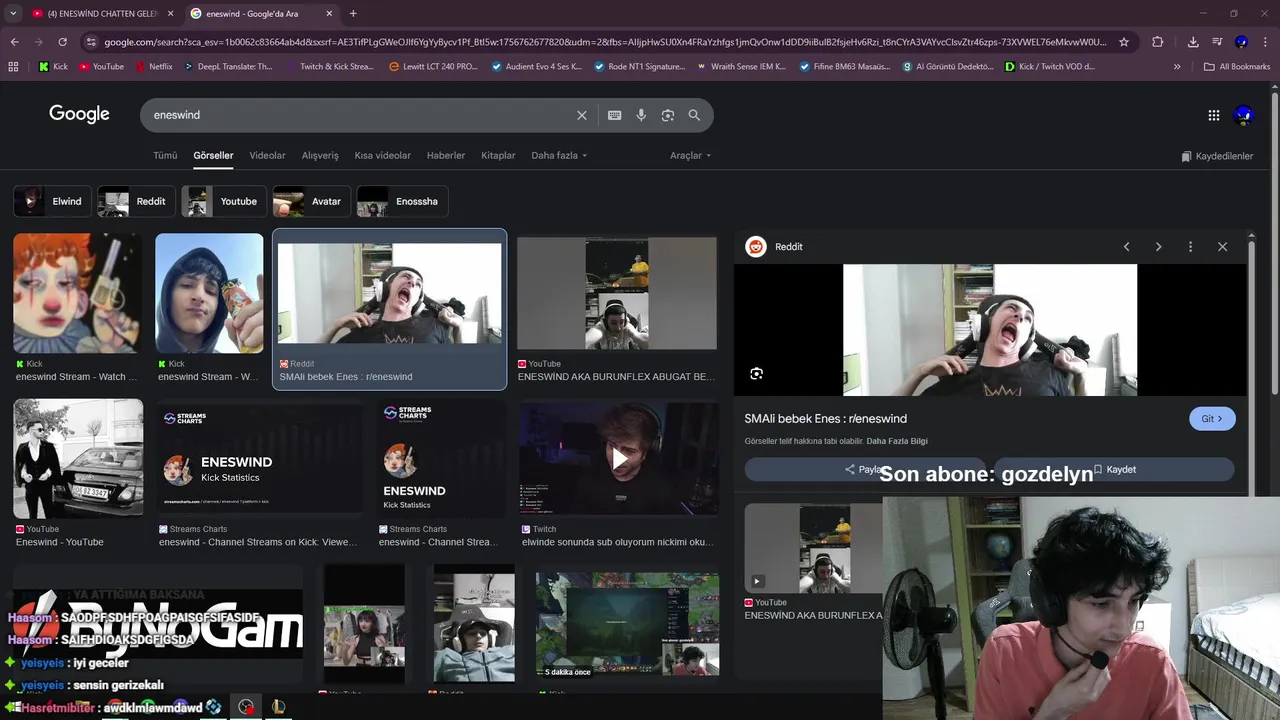
Task: Filter images by the Avatar chip
Action: [310, 201]
